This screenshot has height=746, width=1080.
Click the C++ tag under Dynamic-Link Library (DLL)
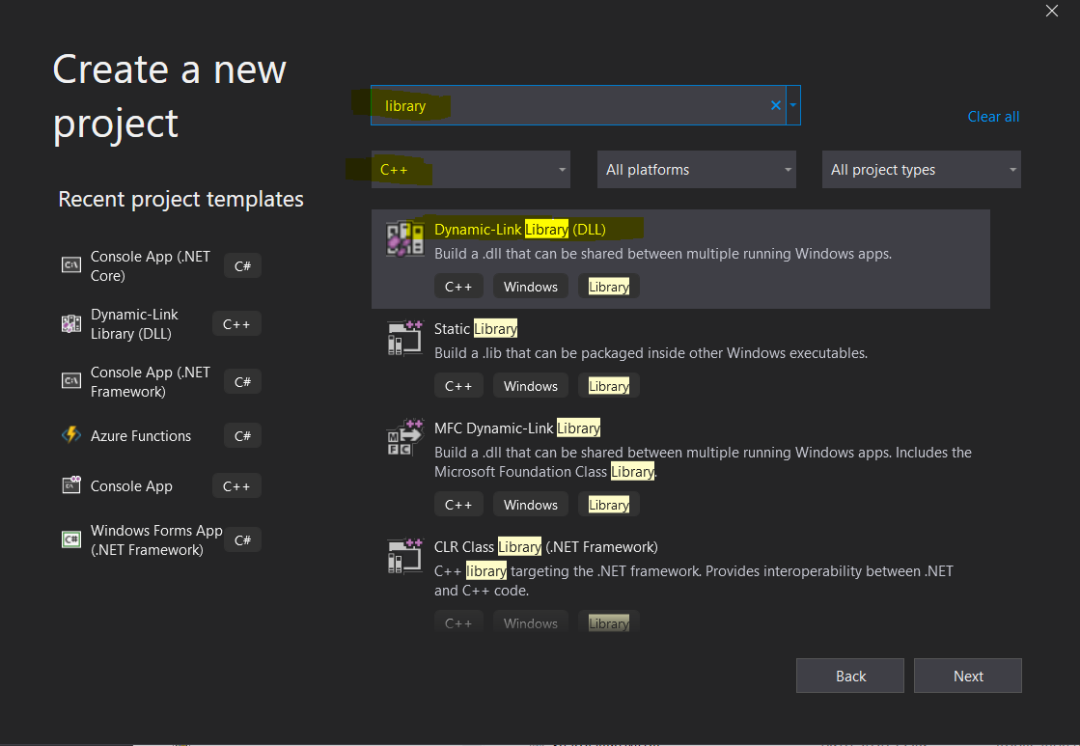pyautogui.click(x=458, y=287)
